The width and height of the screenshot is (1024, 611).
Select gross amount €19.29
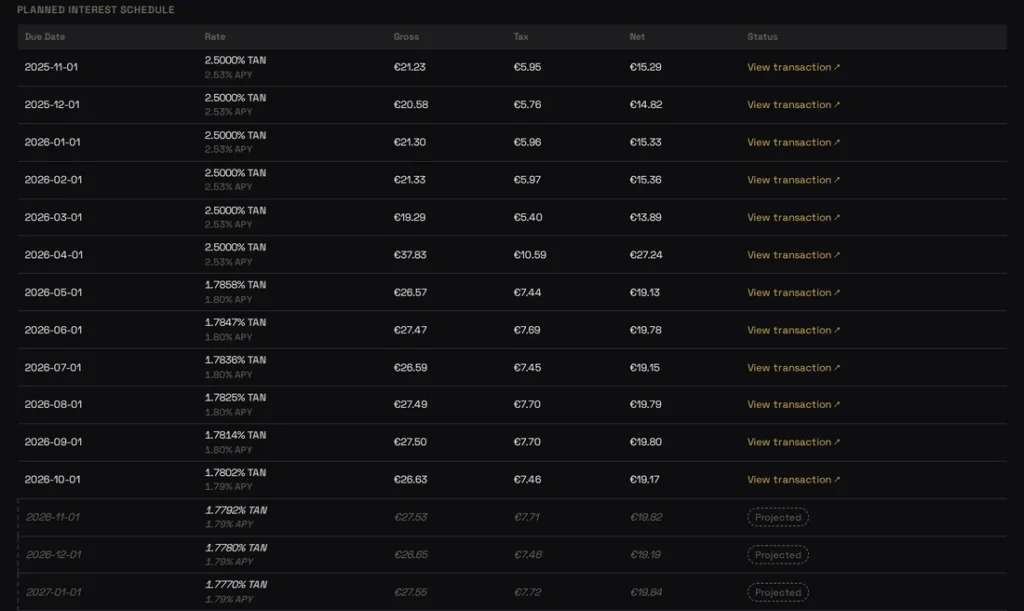[409, 217]
